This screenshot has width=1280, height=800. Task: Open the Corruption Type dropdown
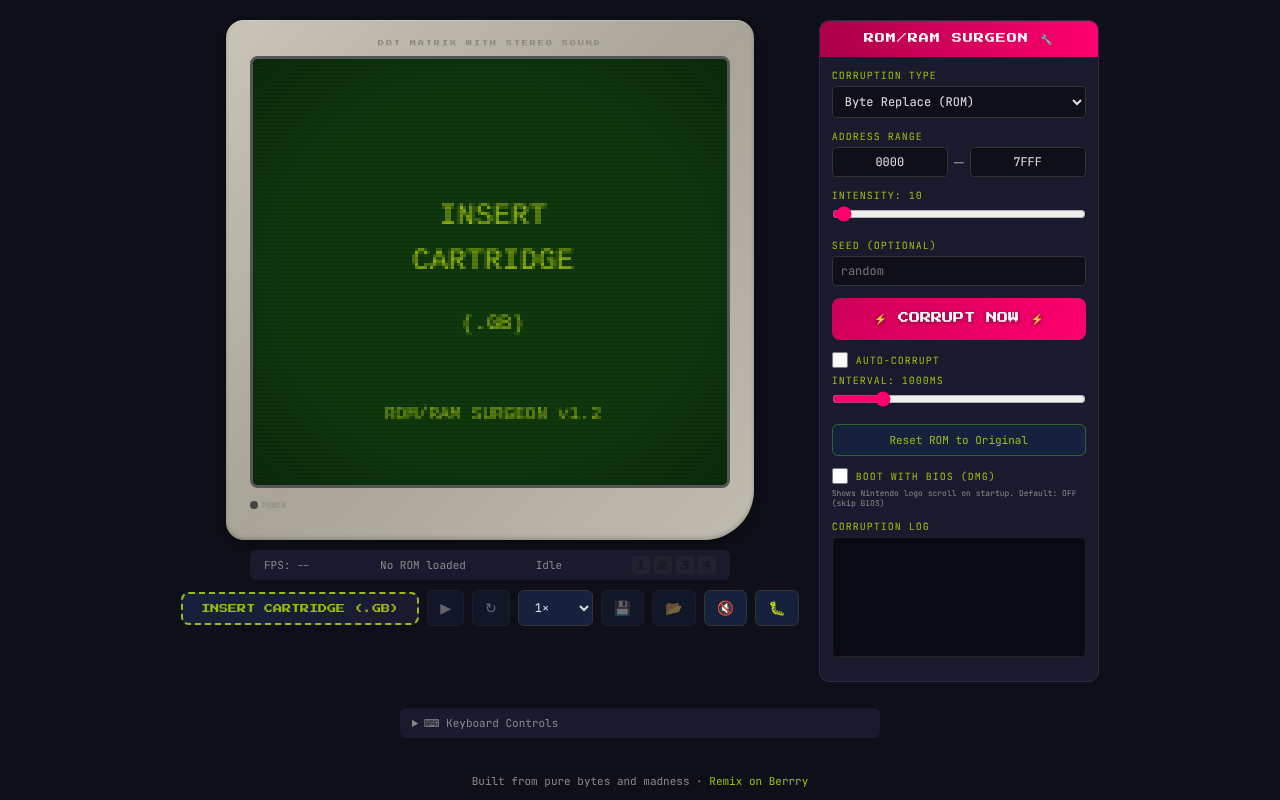959,102
